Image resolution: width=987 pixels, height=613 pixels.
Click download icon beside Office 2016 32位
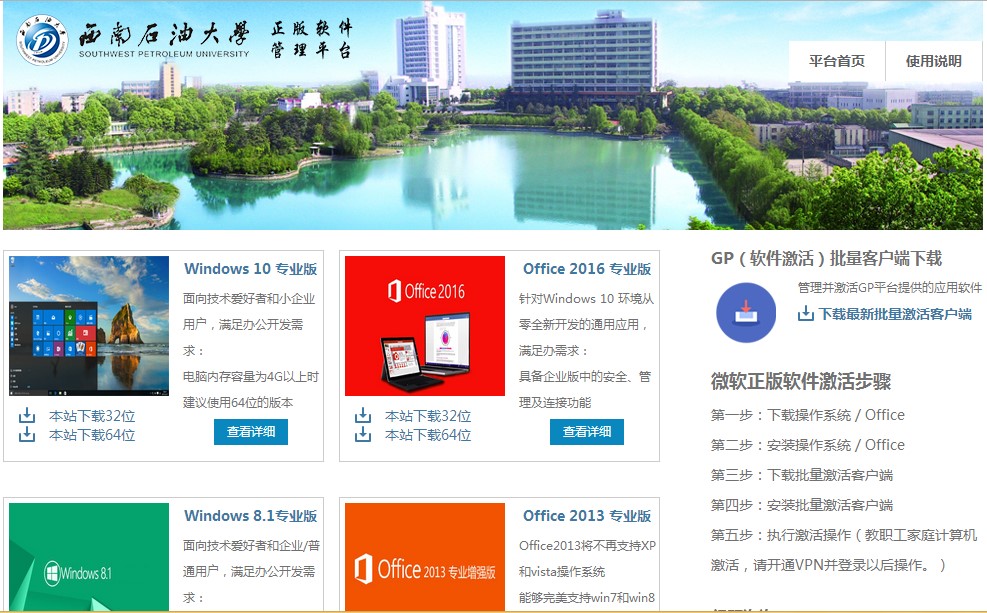363,415
